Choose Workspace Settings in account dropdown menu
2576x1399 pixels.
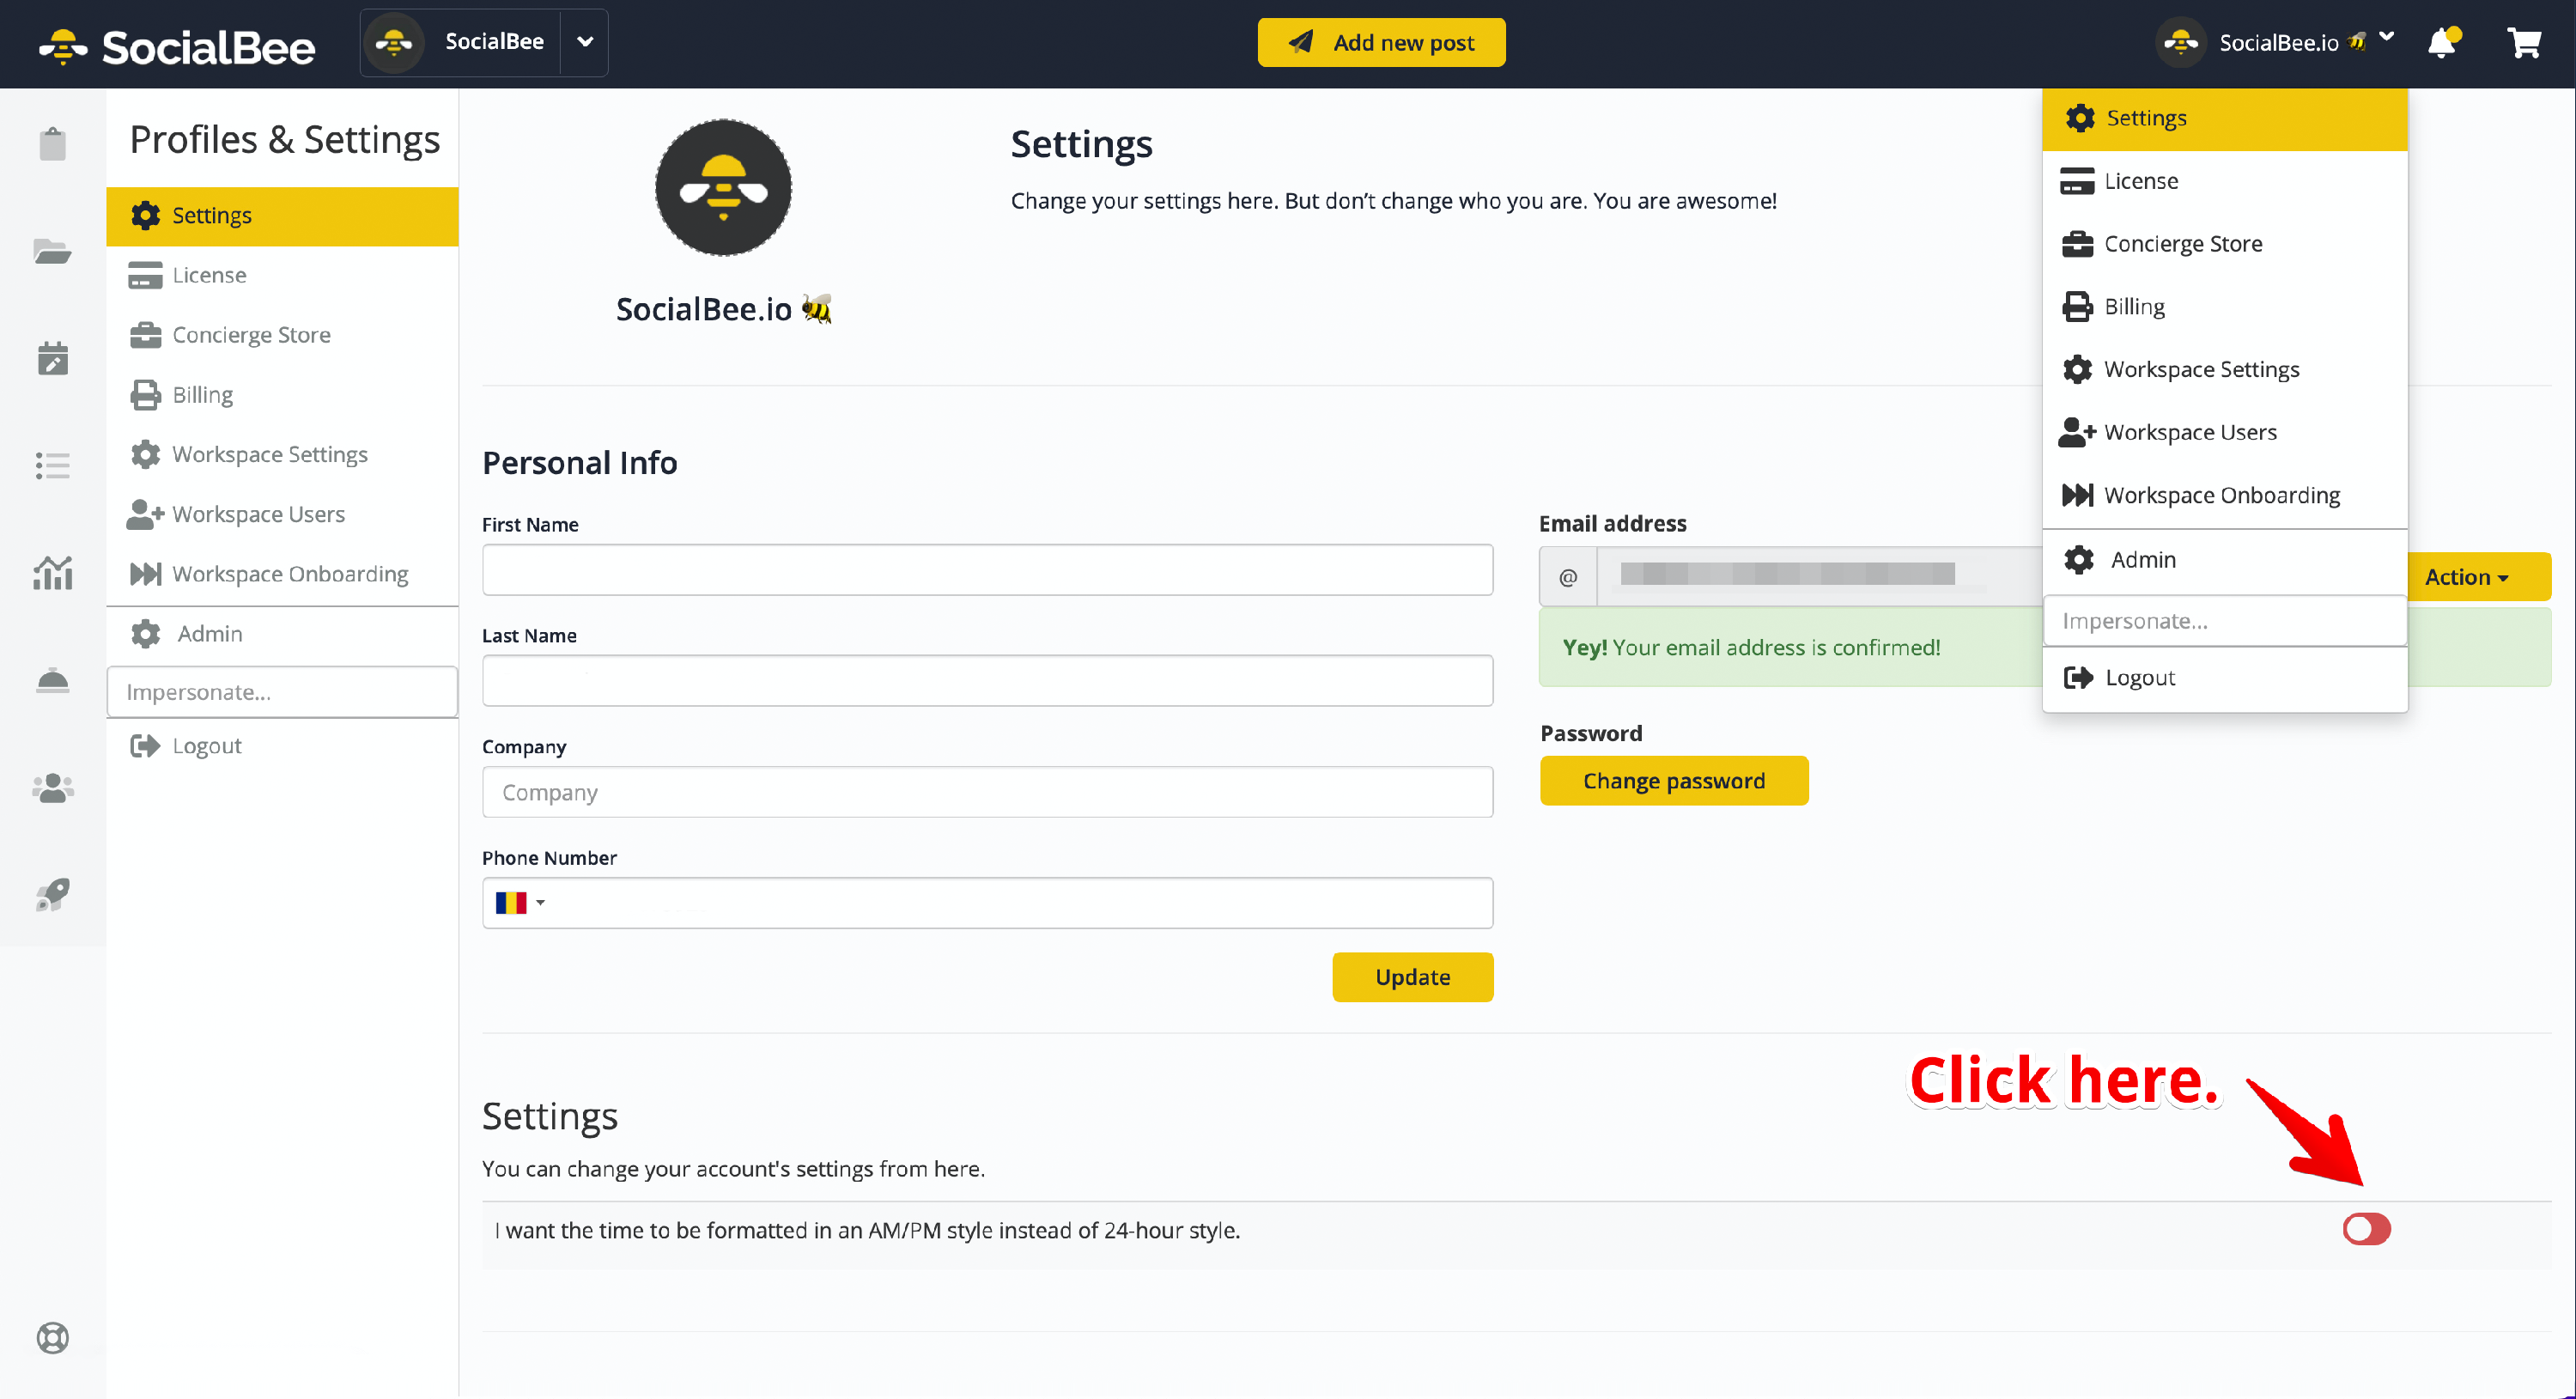pyautogui.click(x=2224, y=370)
